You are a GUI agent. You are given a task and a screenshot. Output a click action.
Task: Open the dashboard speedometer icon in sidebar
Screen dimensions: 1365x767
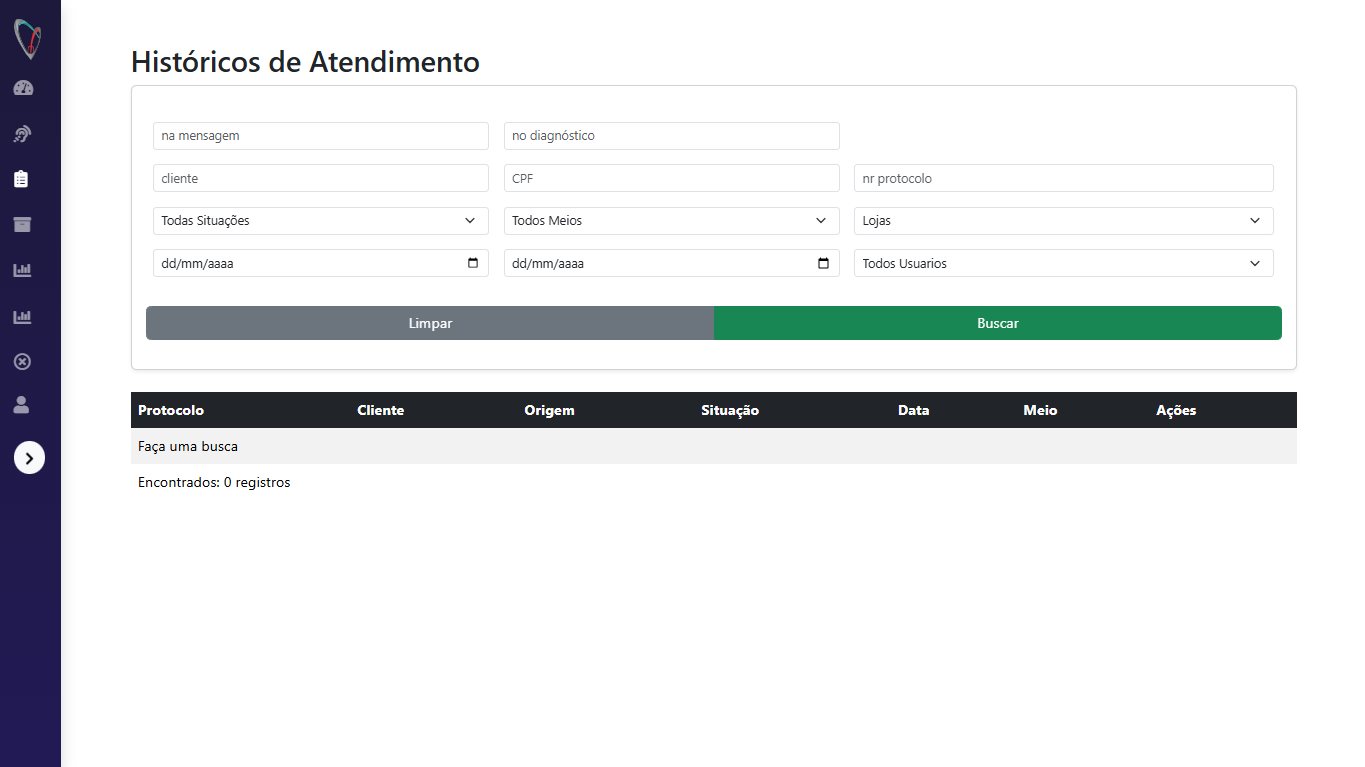point(23,88)
